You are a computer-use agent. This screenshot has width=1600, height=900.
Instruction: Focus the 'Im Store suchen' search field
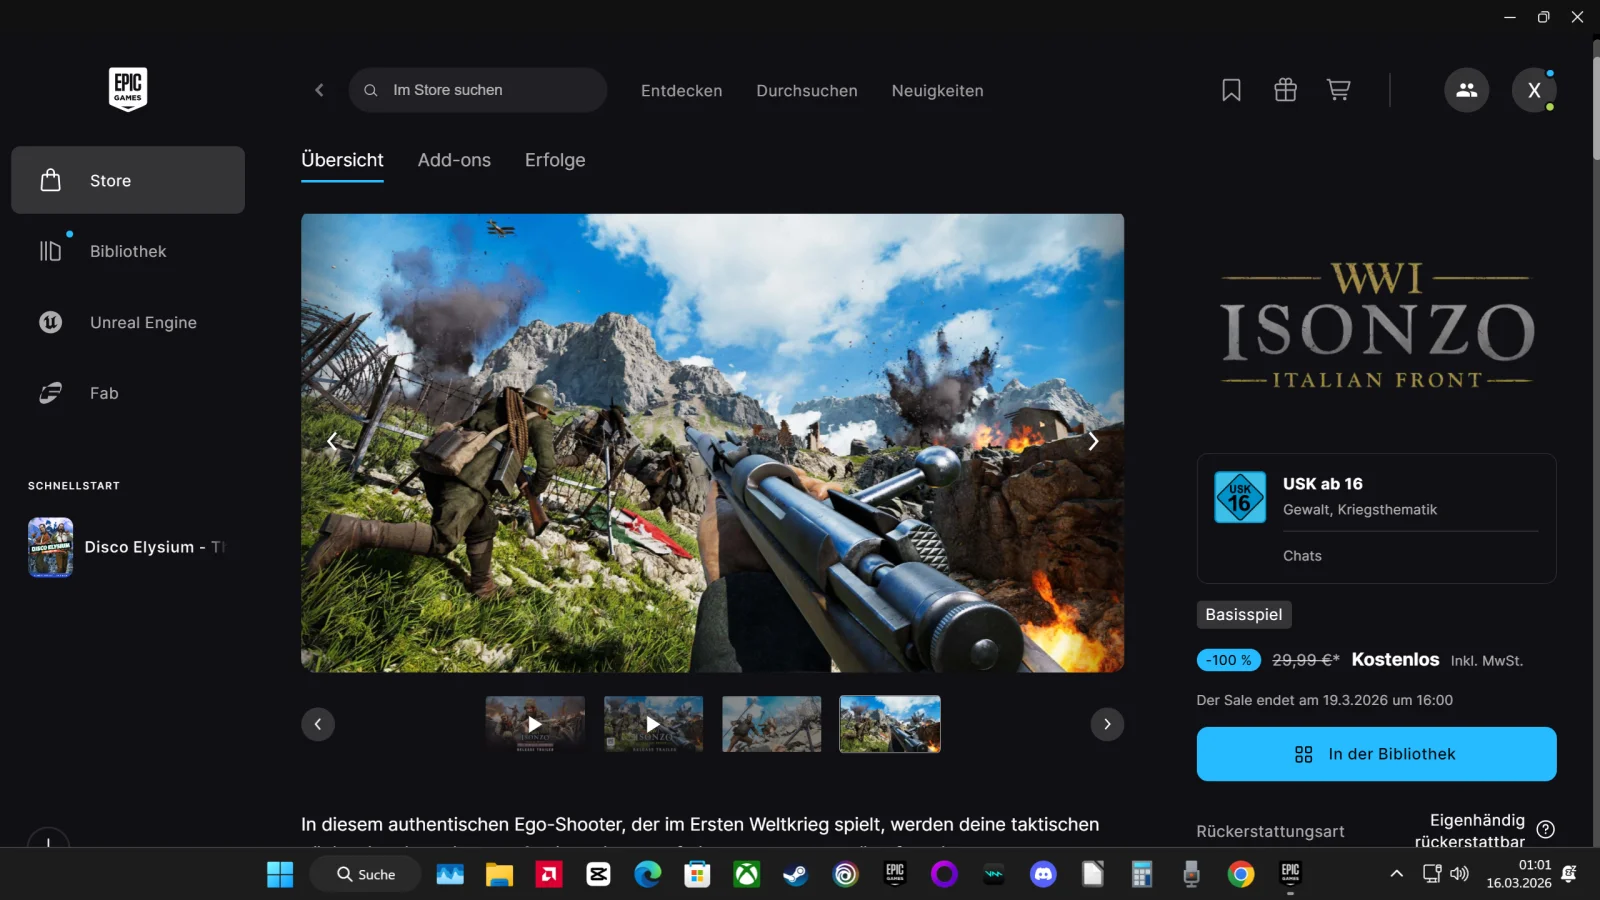click(x=478, y=90)
